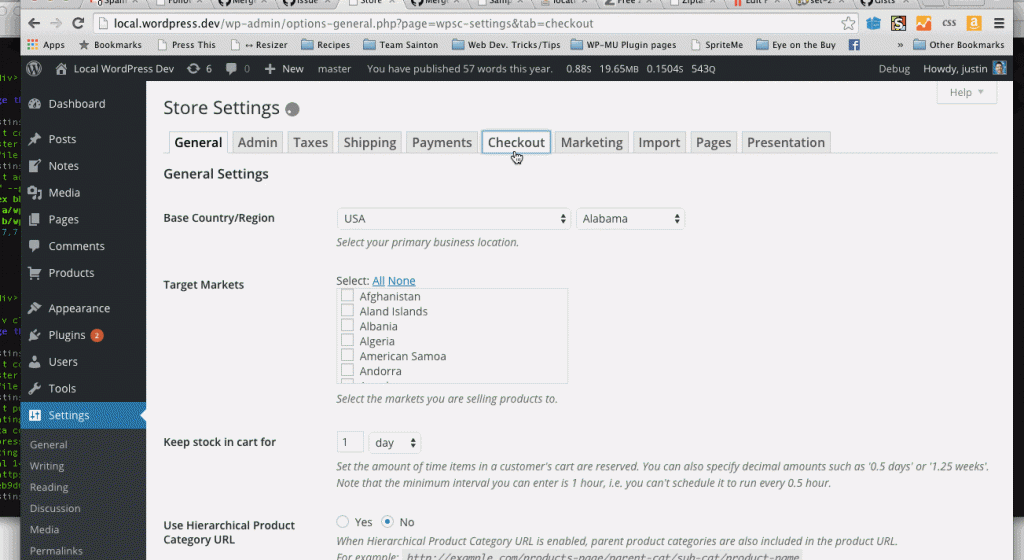
Task: Check the Aland Islands checkbox
Action: (347, 311)
